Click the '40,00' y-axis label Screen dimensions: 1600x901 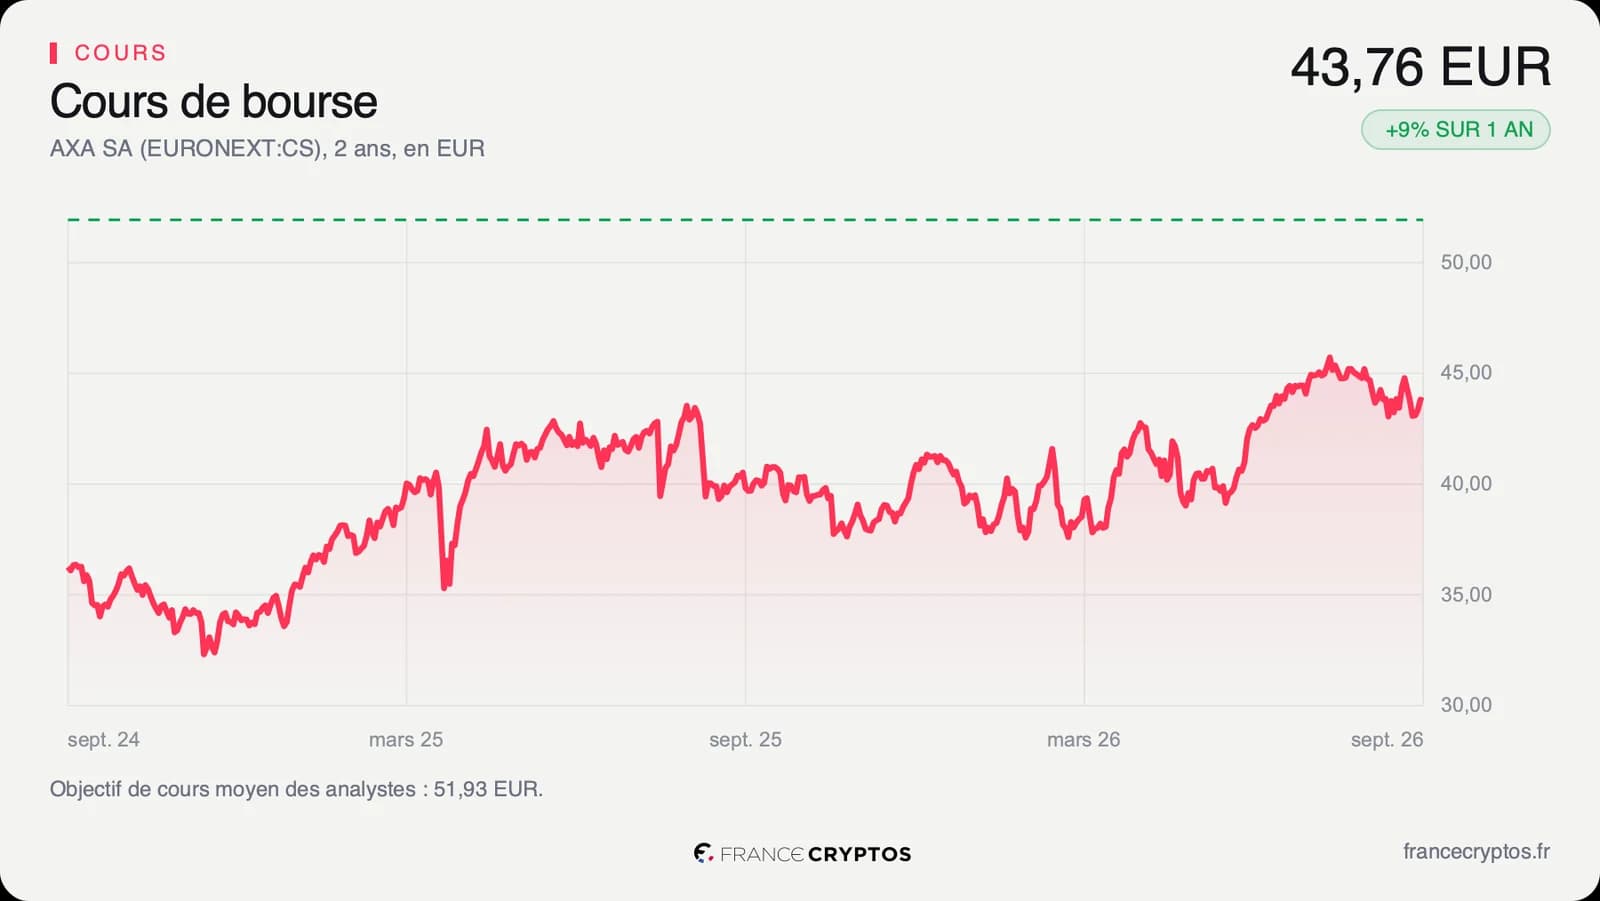(x=1466, y=484)
